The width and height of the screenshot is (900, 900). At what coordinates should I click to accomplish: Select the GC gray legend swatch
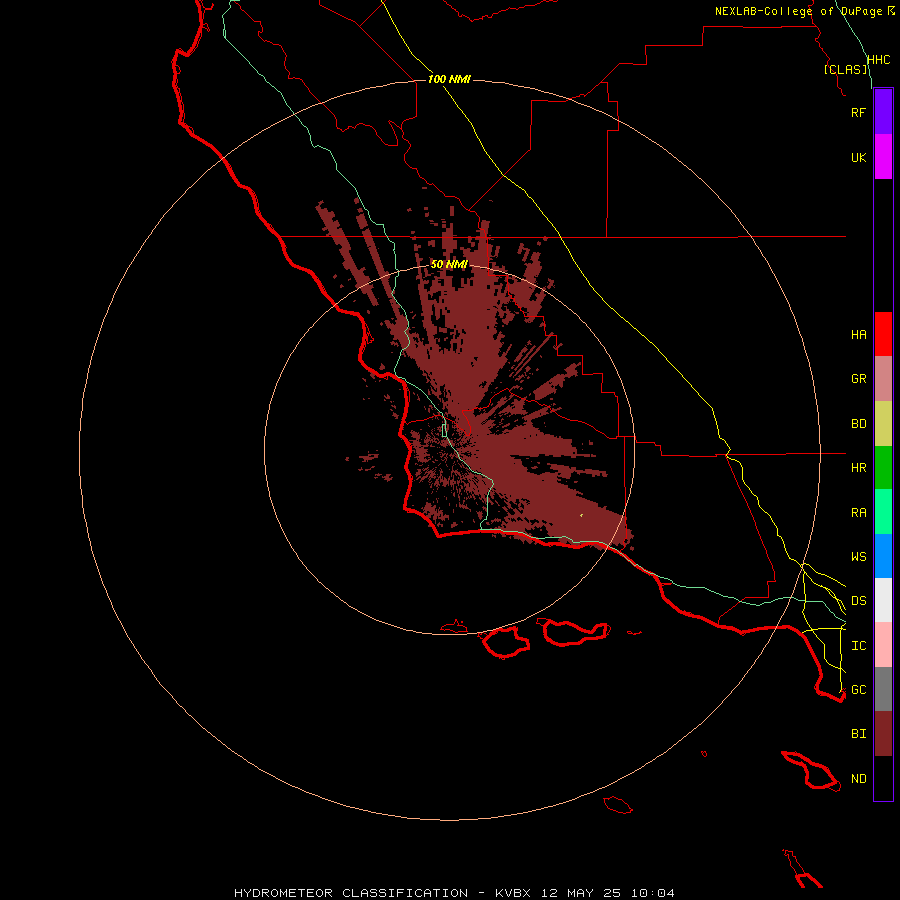(x=883, y=689)
